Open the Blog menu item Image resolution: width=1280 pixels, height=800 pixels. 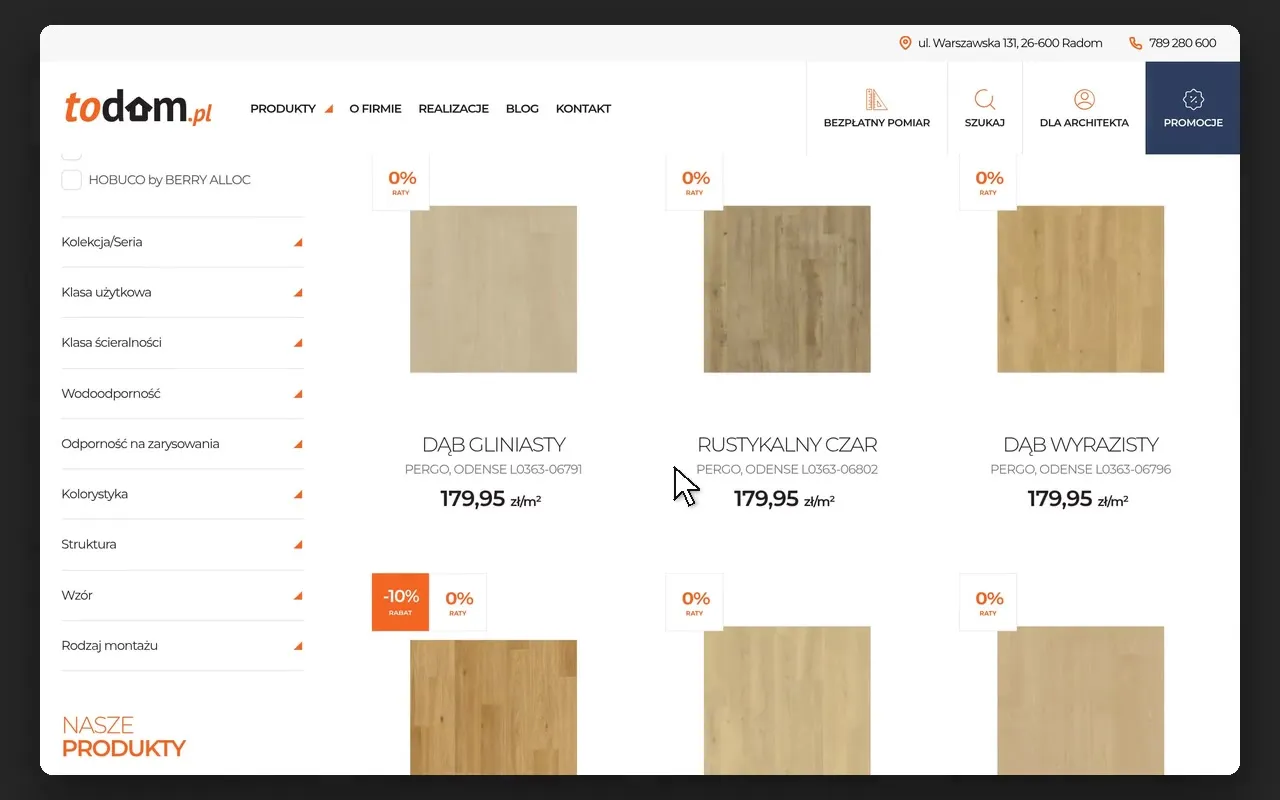522,108
